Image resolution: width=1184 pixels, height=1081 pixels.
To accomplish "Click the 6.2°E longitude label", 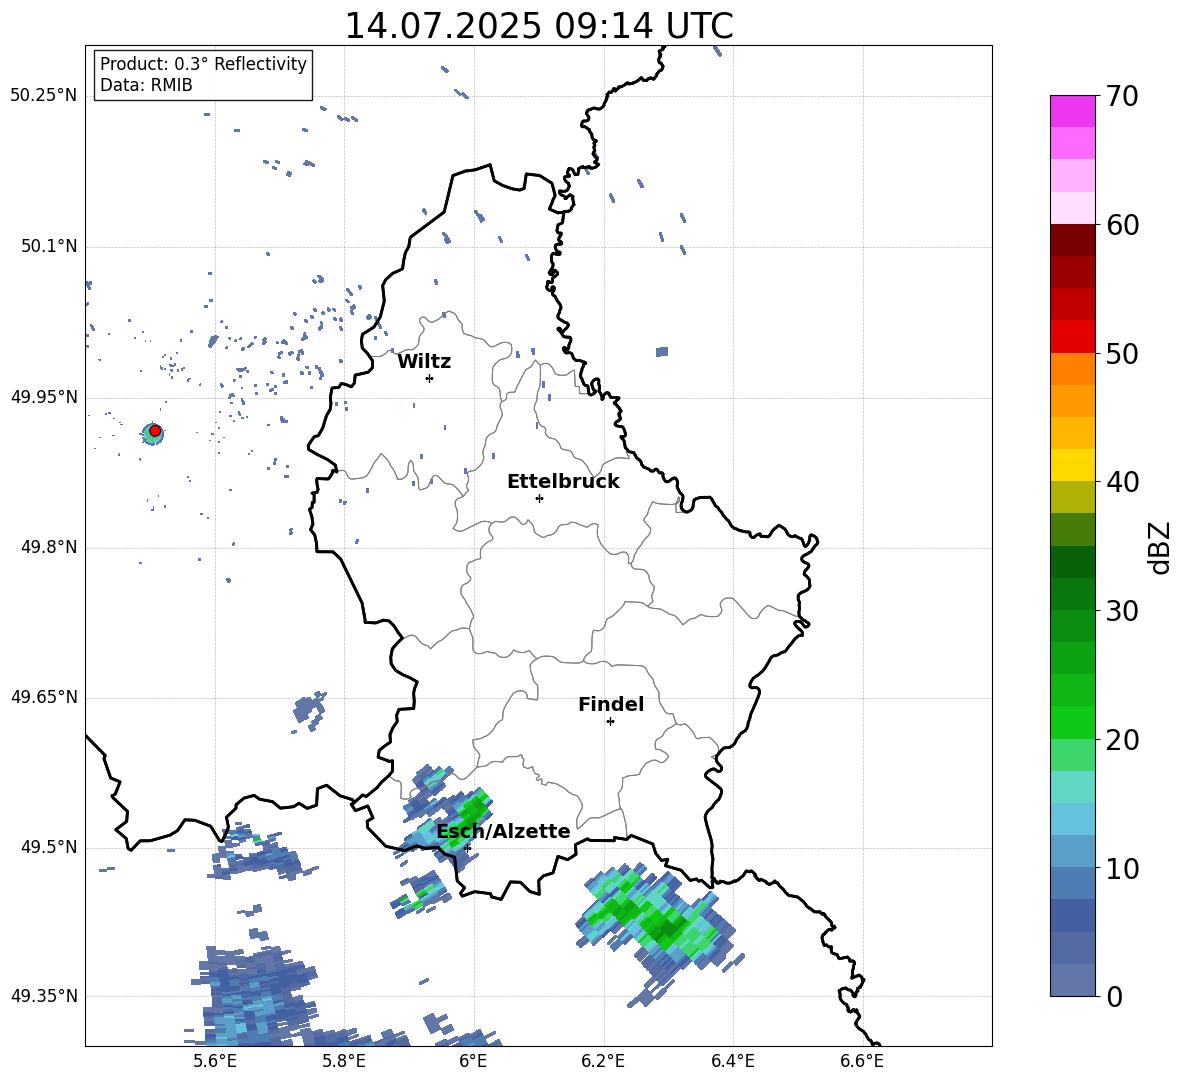I will (603, 1061).
